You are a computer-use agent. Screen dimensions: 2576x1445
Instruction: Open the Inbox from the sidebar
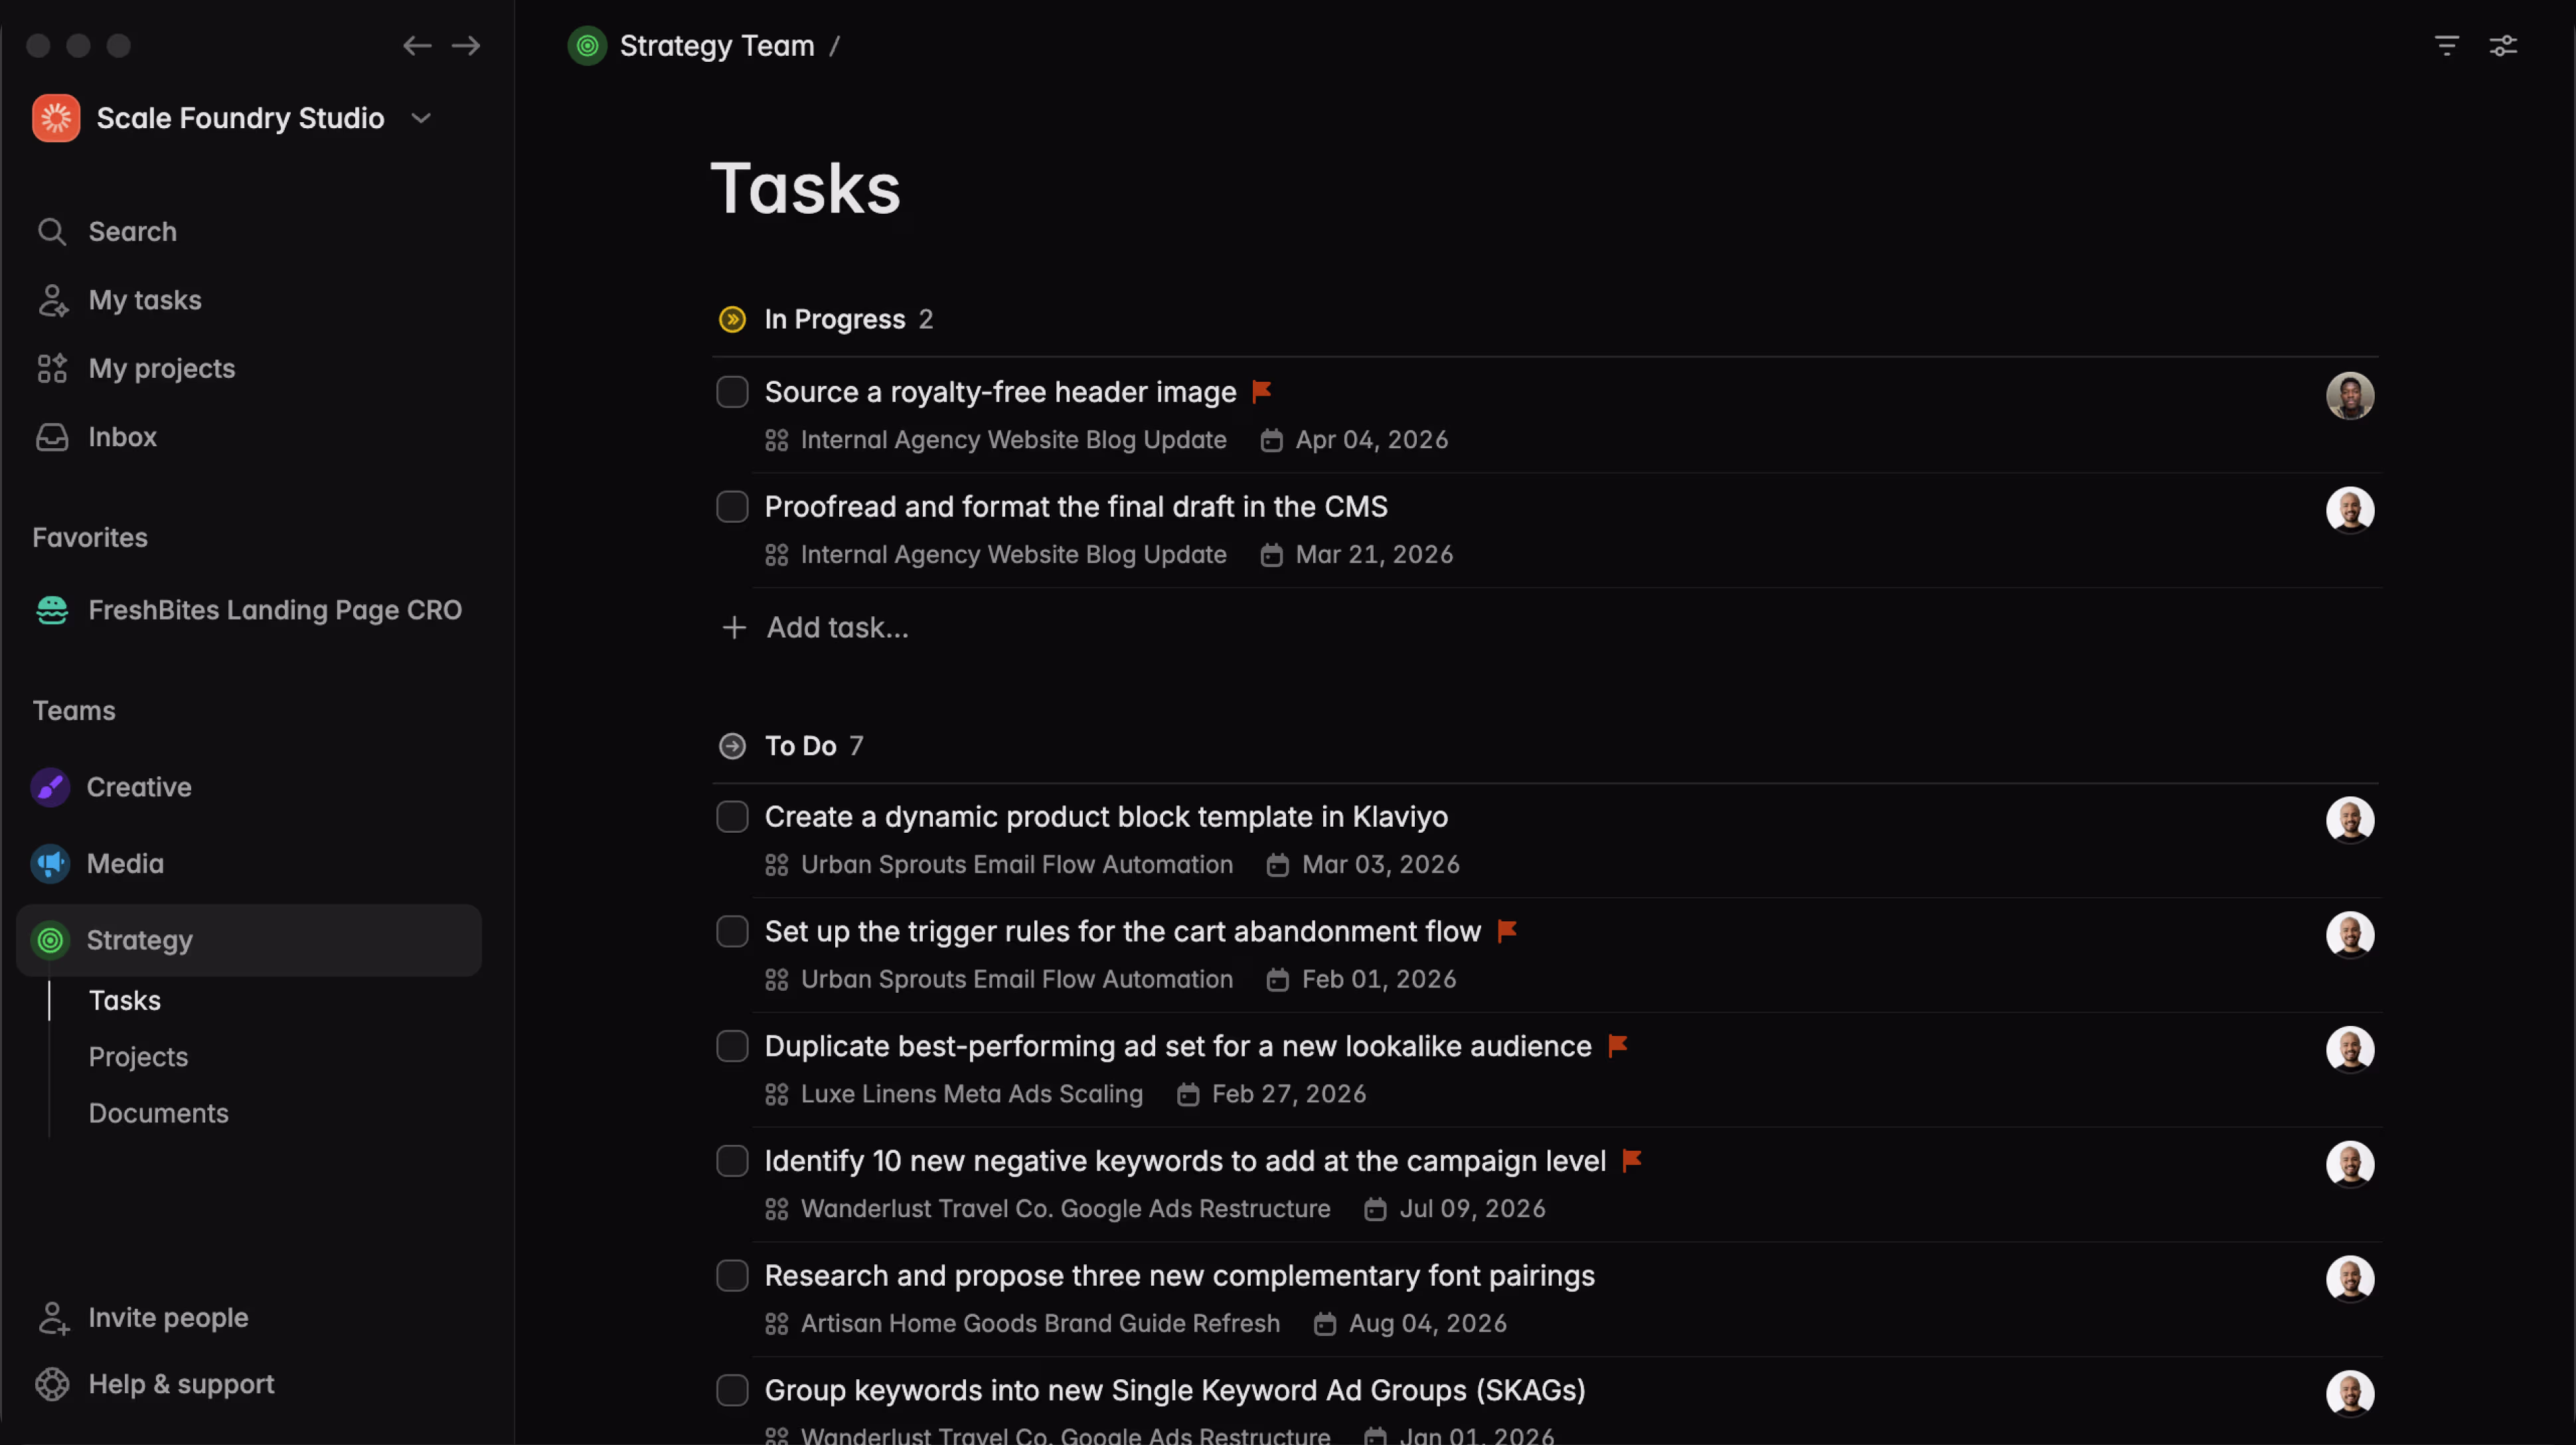tap(122, 437)
